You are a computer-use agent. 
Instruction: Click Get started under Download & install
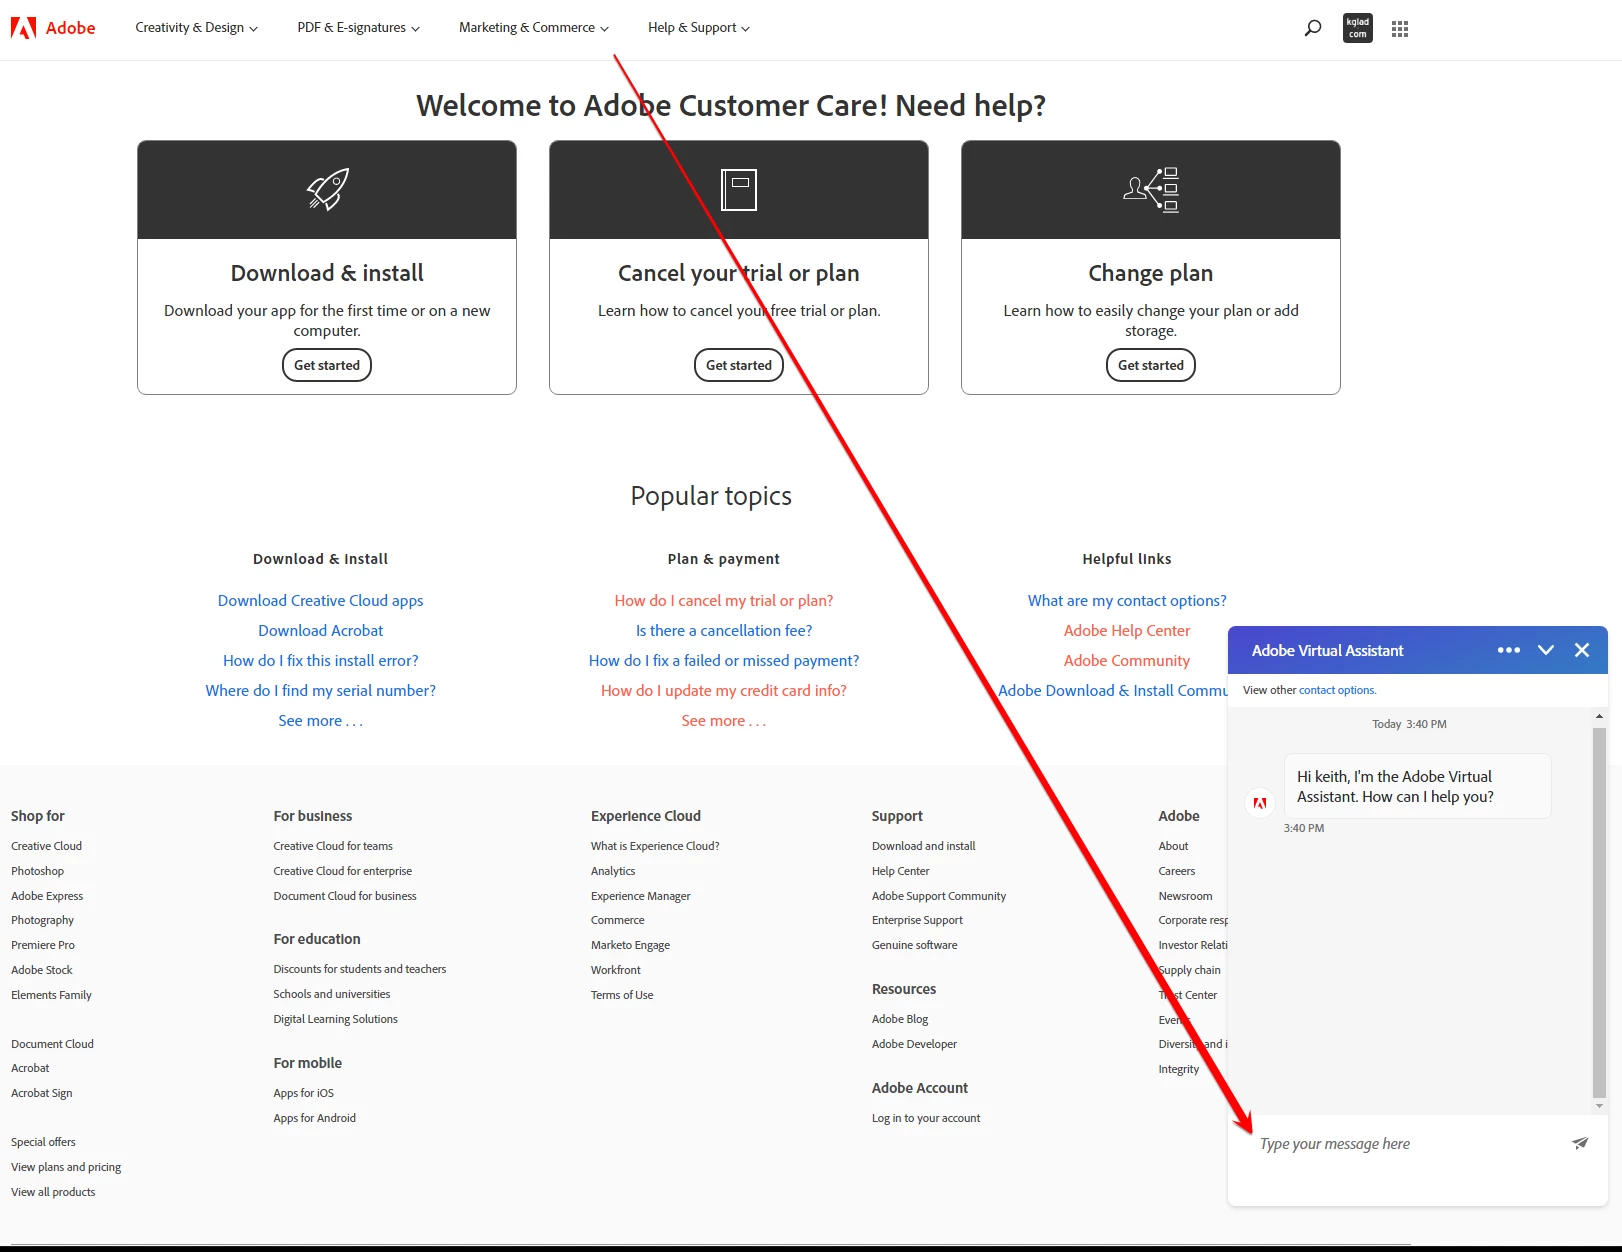pos(327,365)
